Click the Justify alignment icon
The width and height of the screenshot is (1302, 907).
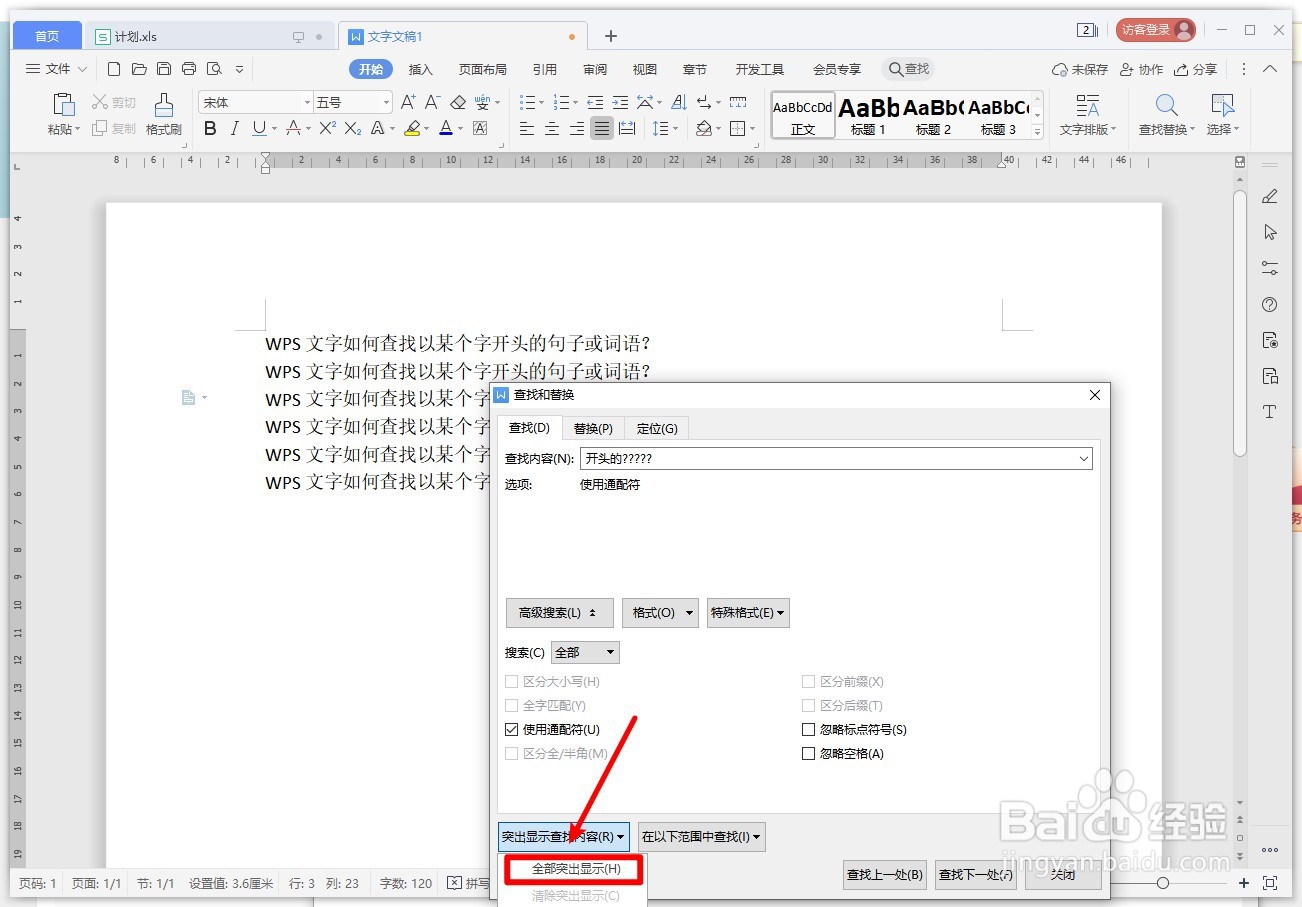pos(602,128)
